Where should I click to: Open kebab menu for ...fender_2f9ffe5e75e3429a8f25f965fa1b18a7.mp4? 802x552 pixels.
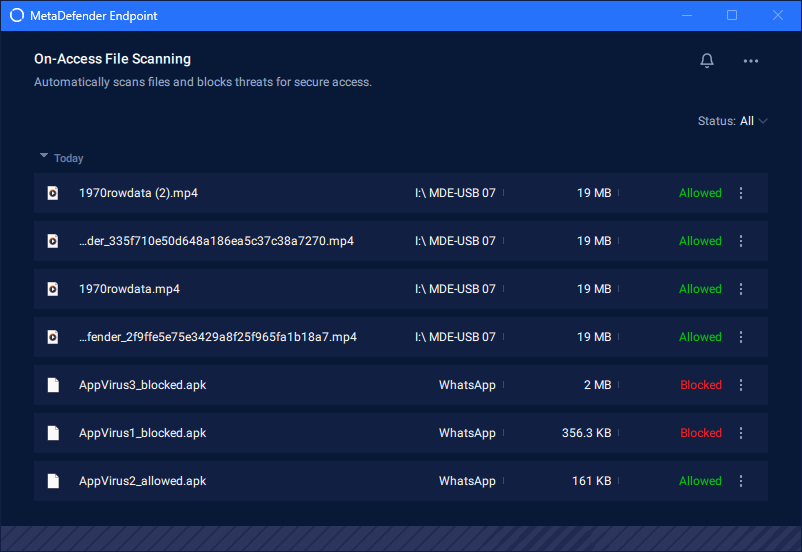coord(741,337)
